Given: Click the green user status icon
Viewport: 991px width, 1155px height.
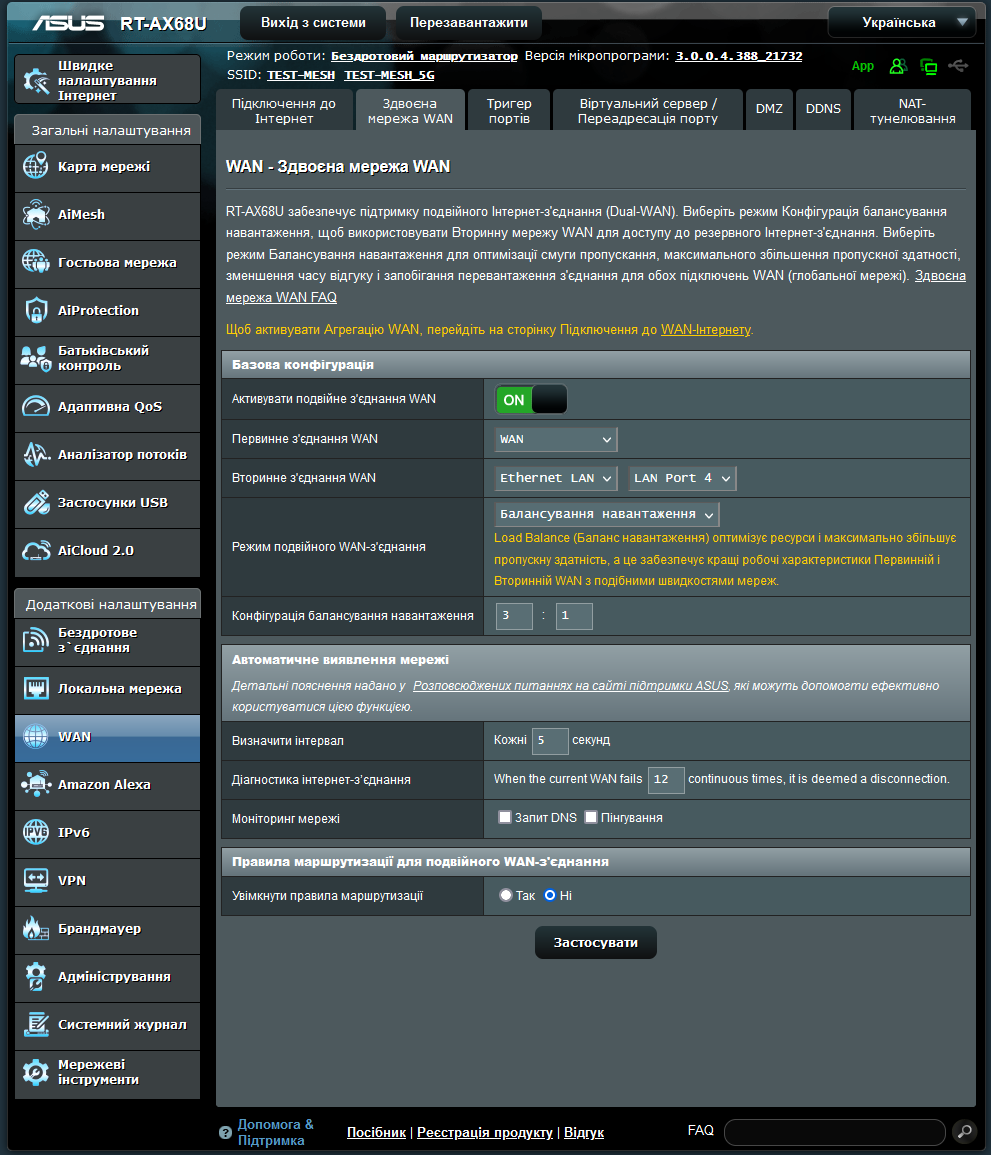Looking at the screenshot, I should coord(897,66).
